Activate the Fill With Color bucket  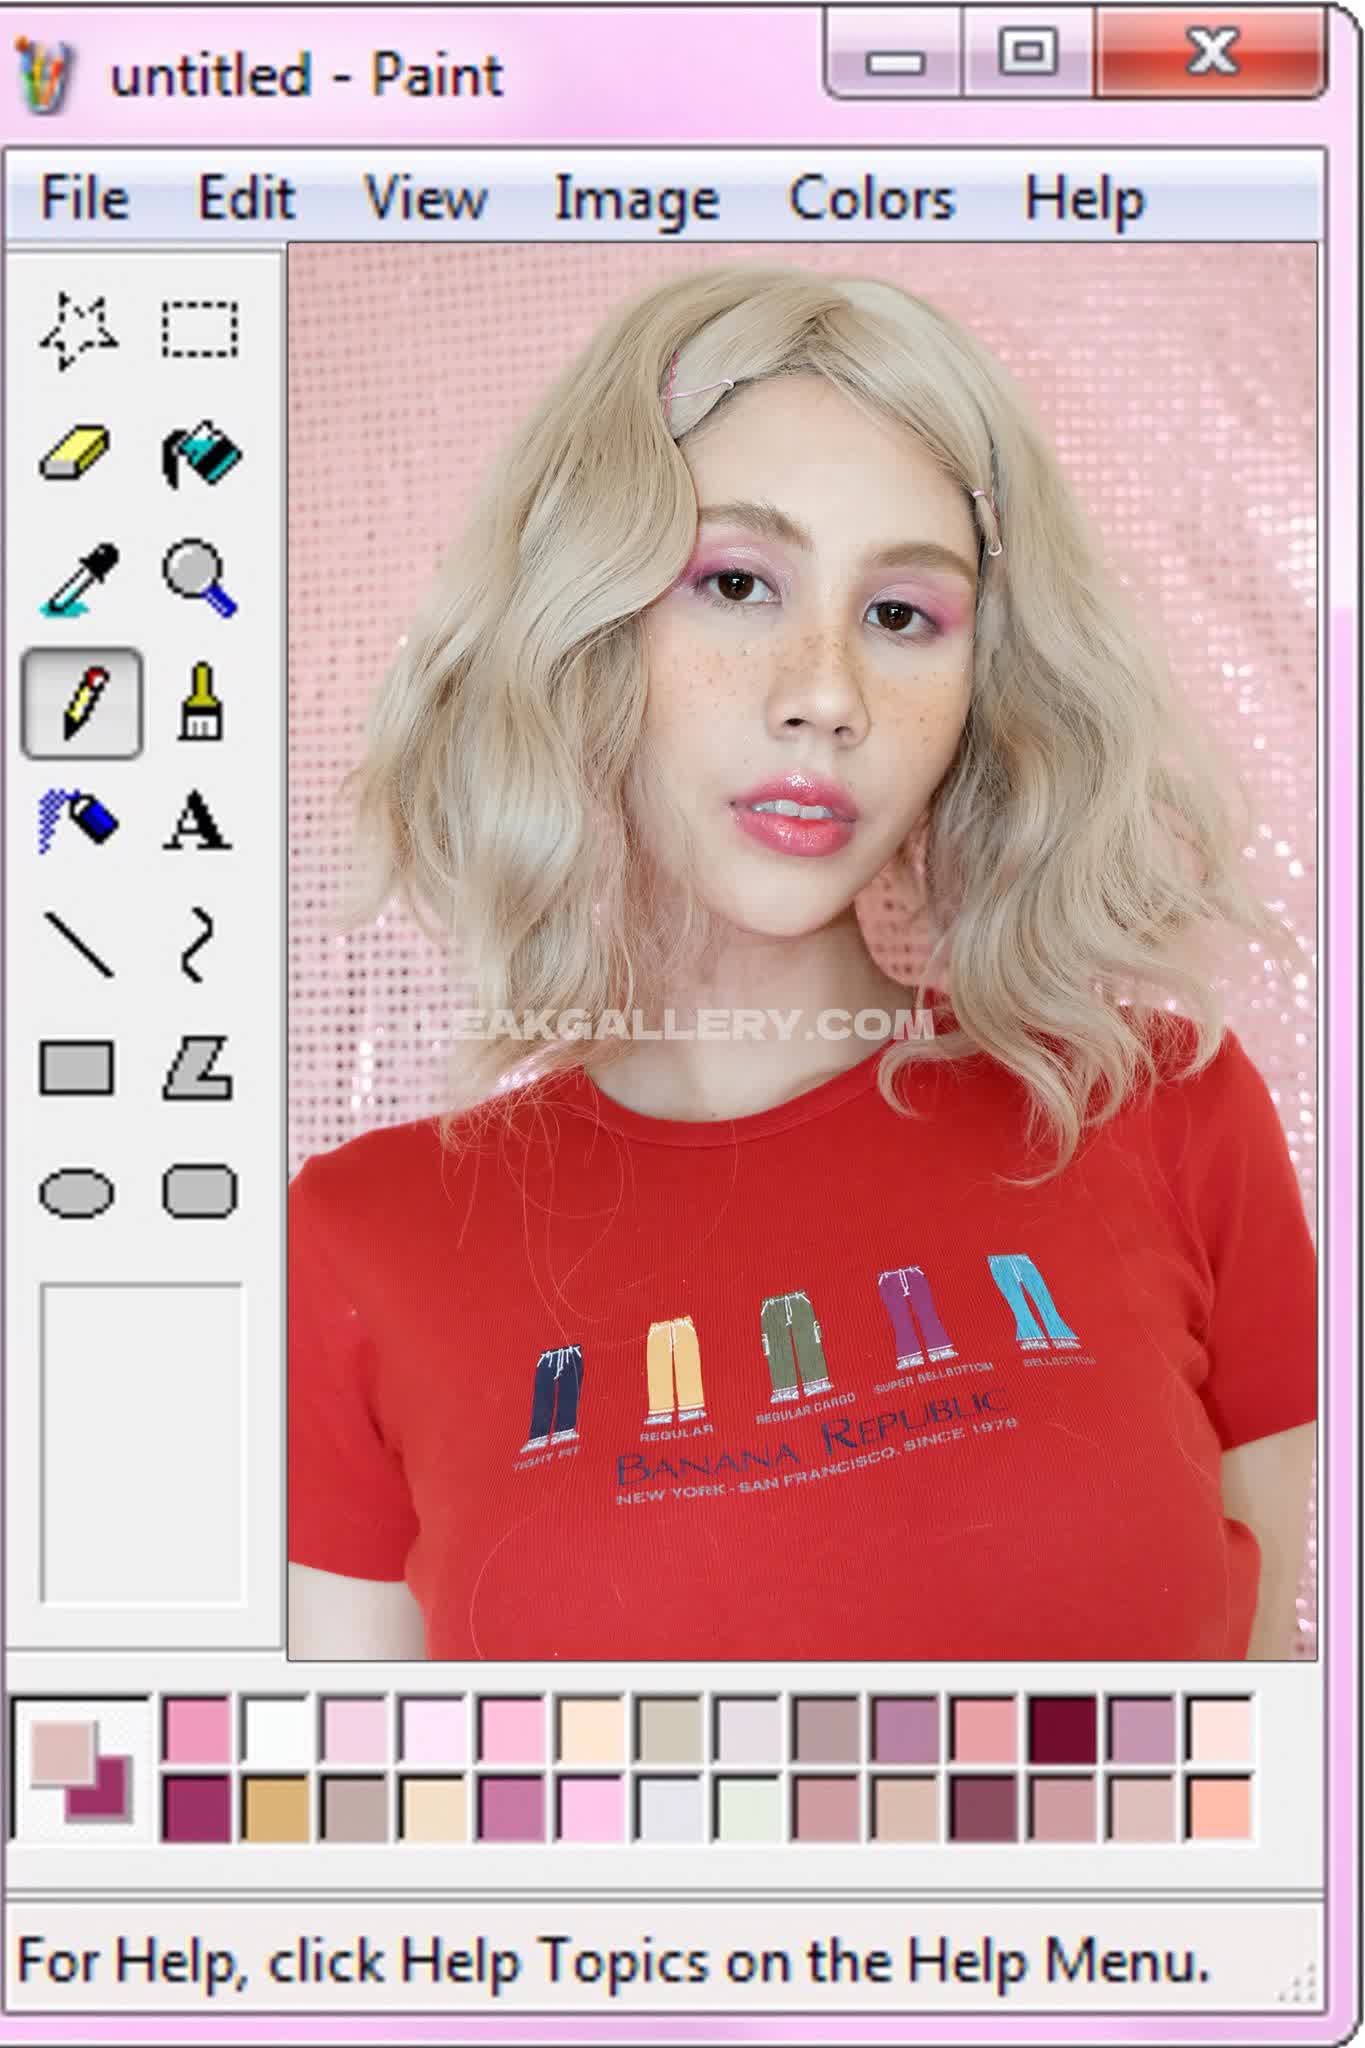(x=201, y=454)
